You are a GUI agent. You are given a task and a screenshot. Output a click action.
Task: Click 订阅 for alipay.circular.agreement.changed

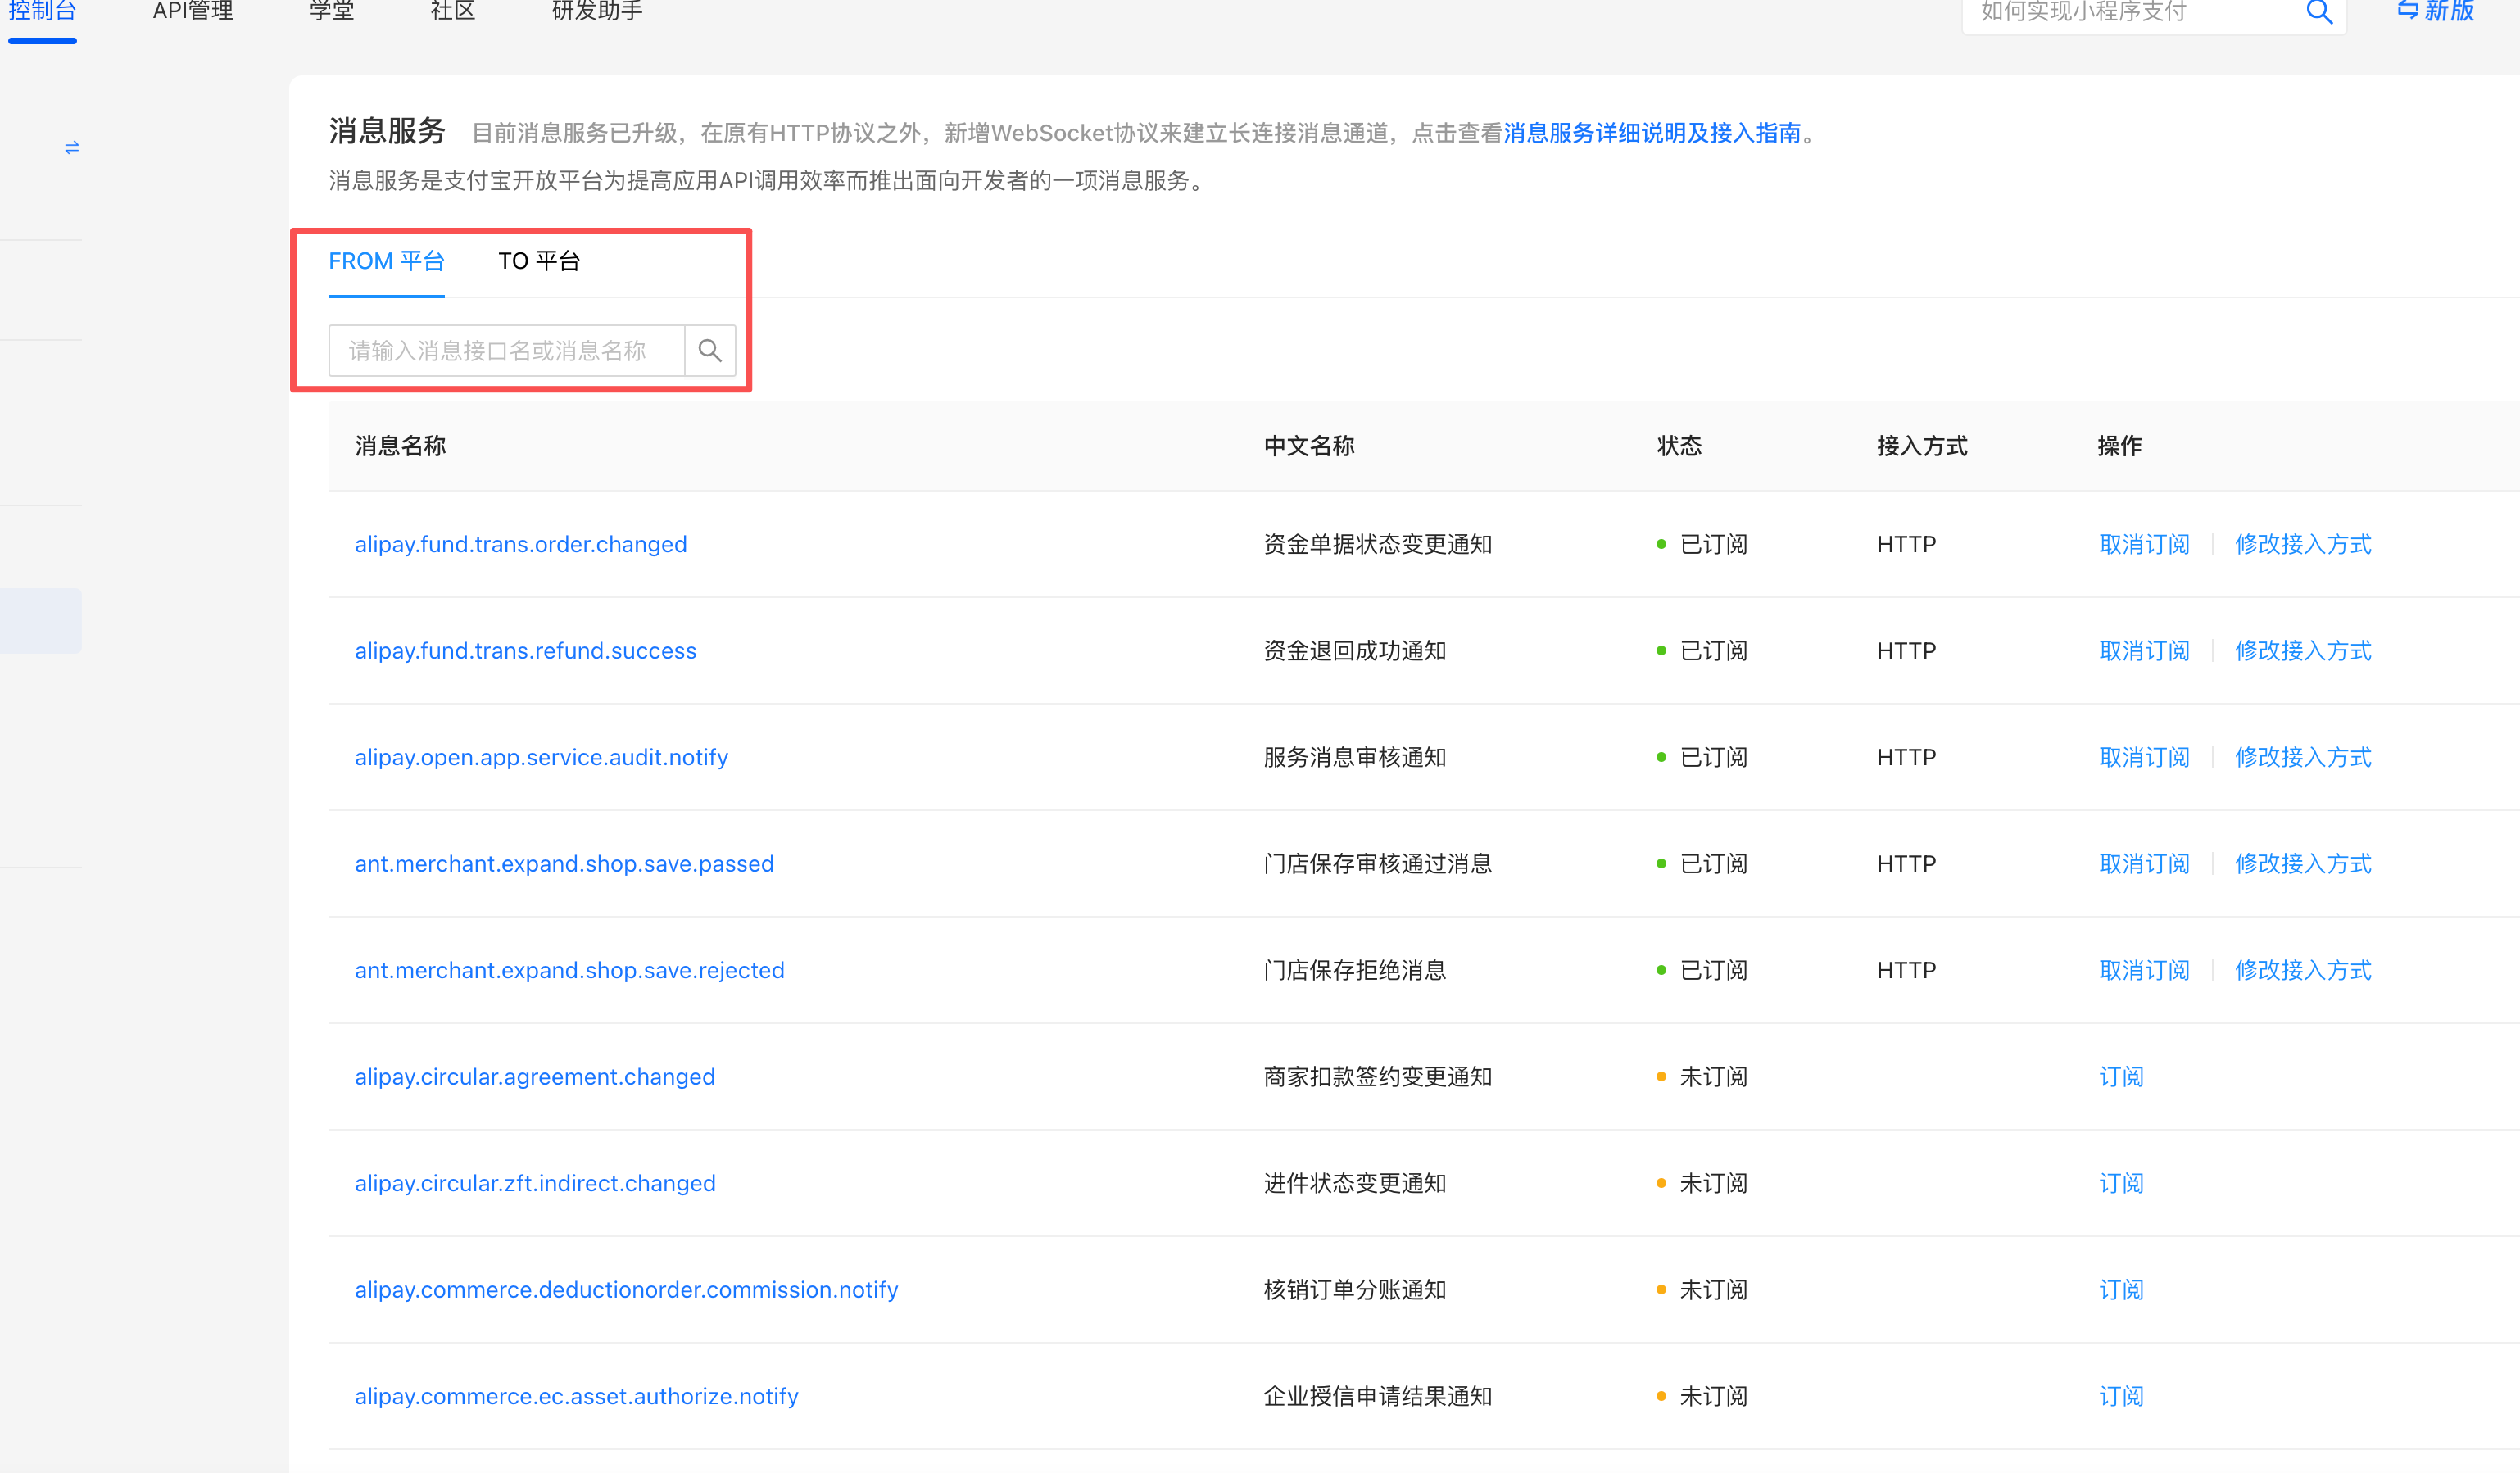tap(2121, 1077)
